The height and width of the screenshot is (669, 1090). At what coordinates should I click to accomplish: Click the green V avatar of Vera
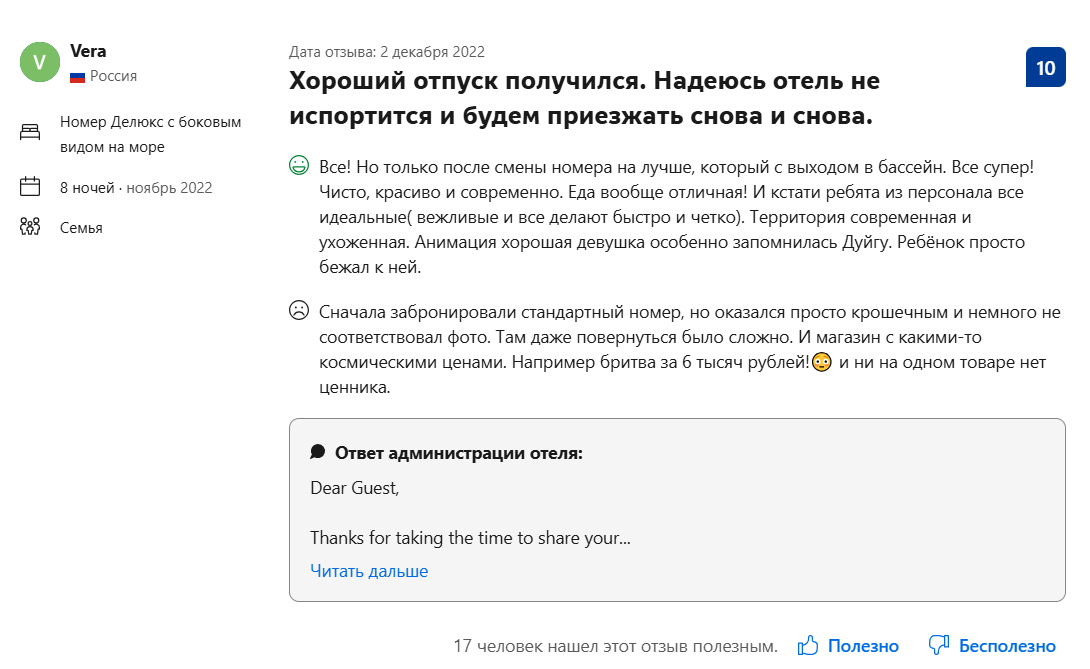click(40, 62)
